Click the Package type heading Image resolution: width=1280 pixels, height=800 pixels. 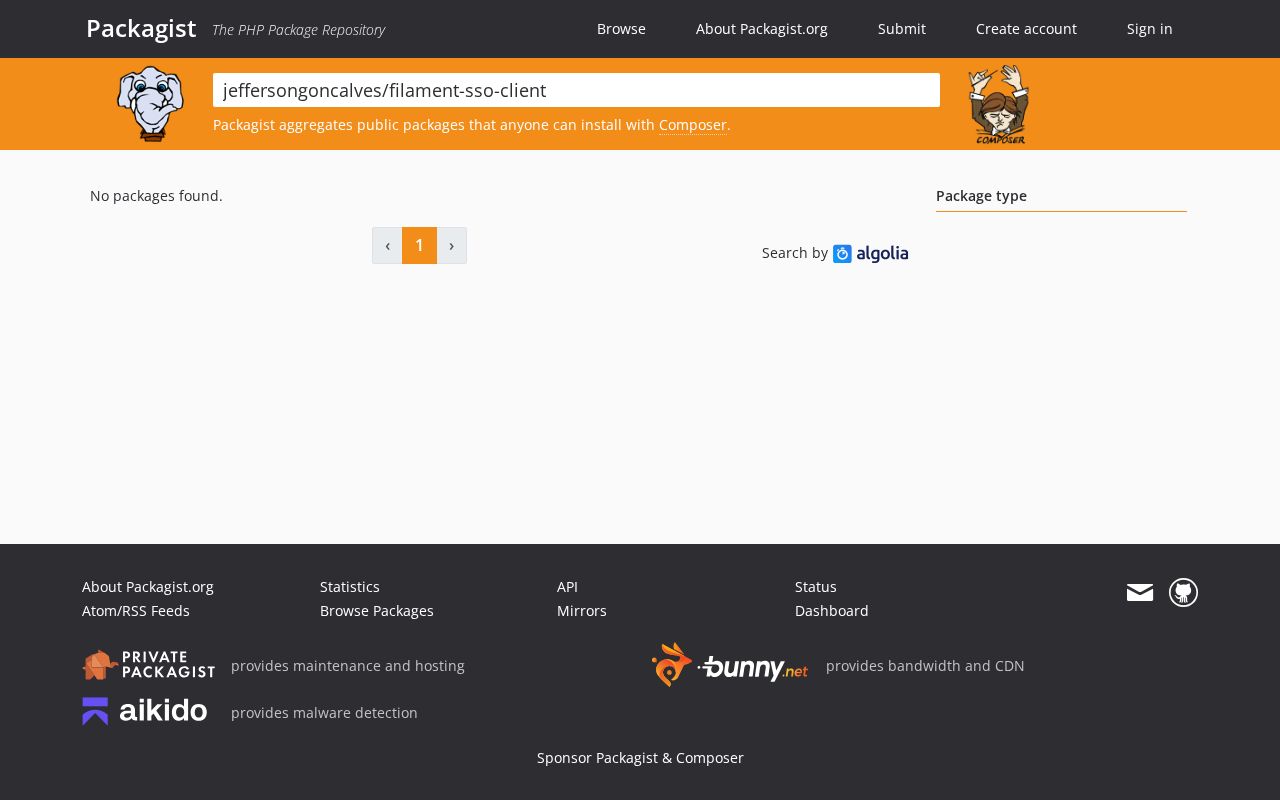(x=981, y=196)
